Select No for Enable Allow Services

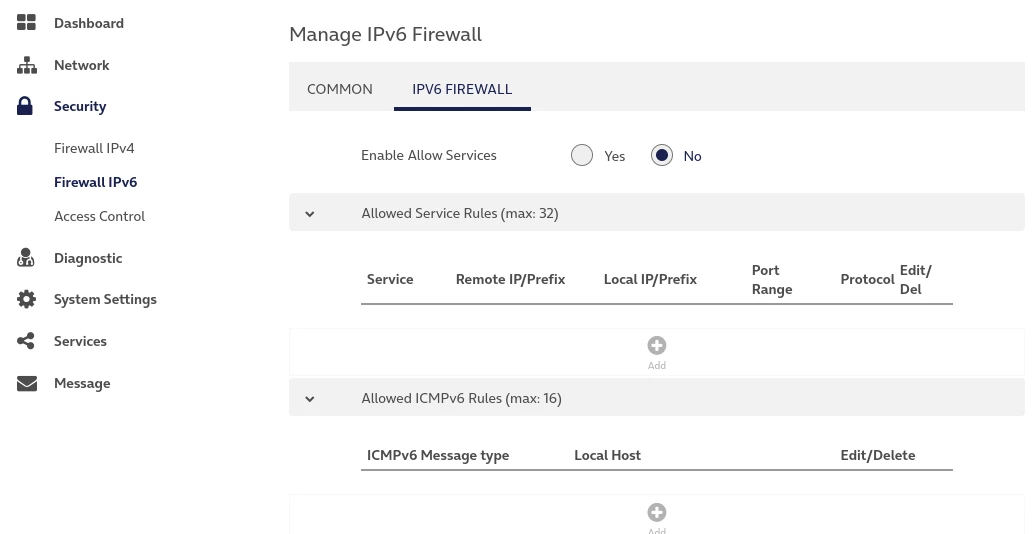(x=662, y=155)
